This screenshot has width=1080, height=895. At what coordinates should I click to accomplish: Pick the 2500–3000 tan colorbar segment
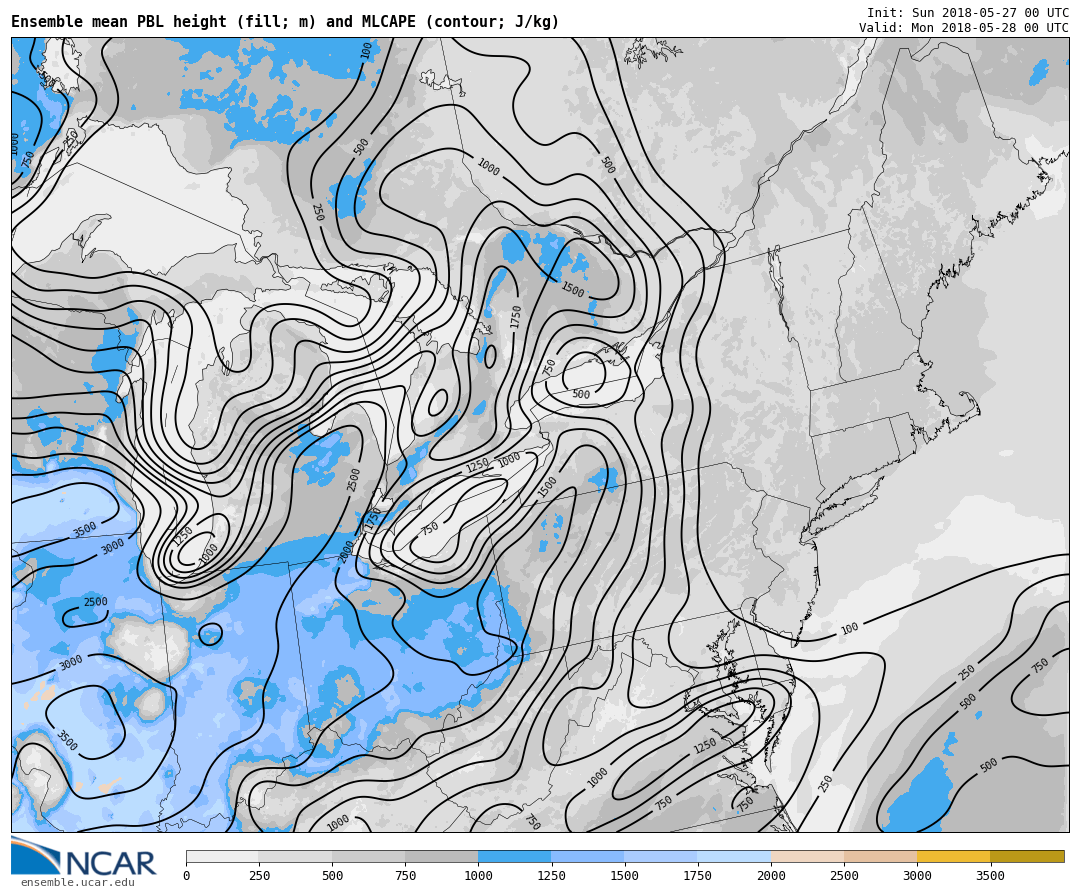[880, 856]
